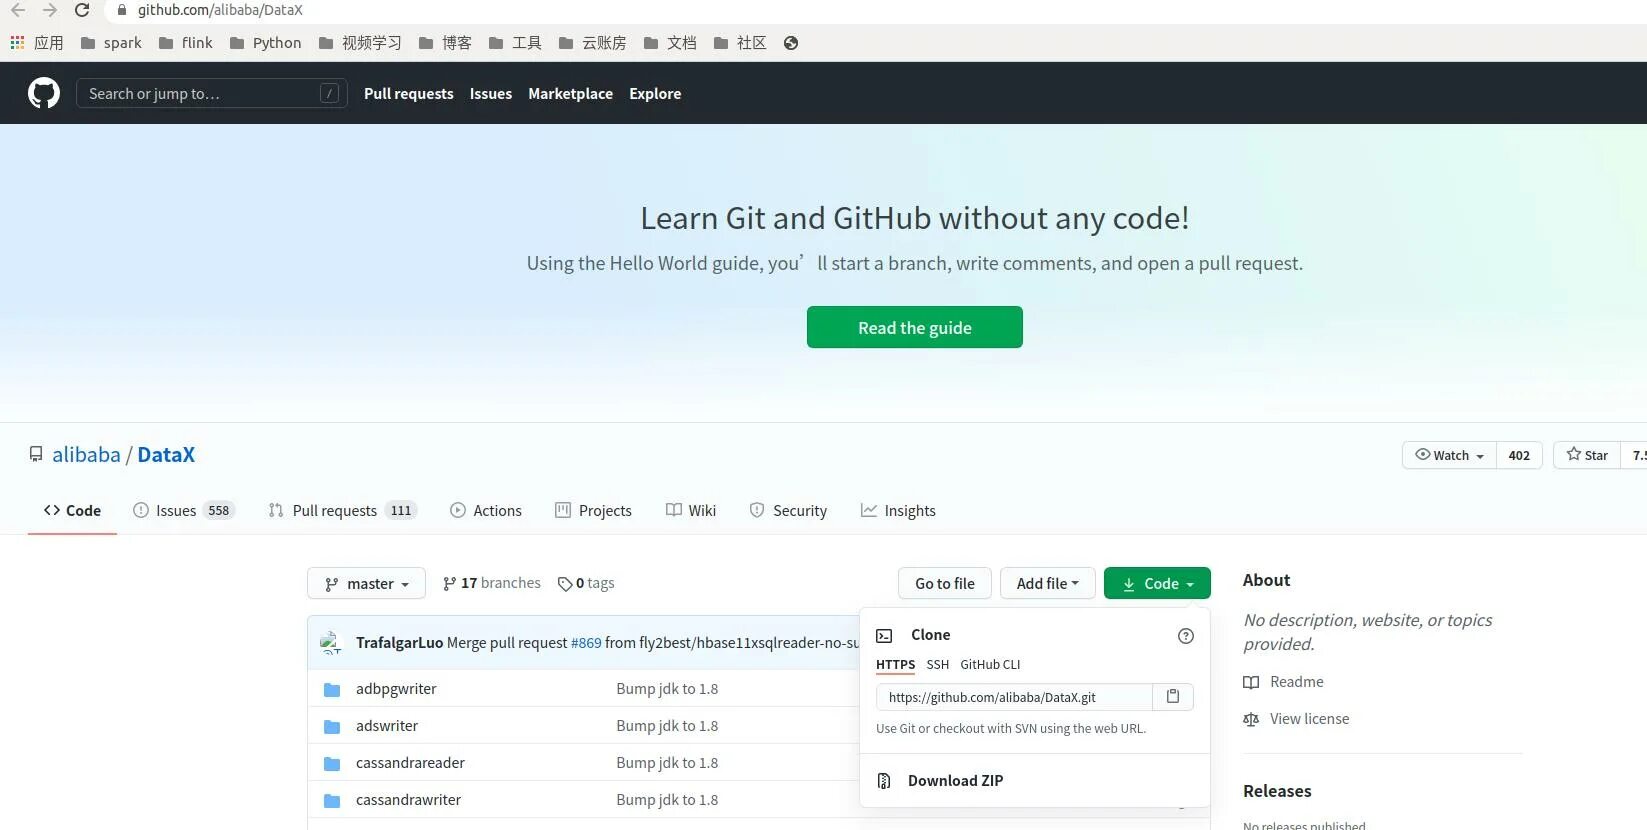The height and width of the screenshot is (830, 1647).
Task: Click the Go to file button
Action: pos(945,583)
